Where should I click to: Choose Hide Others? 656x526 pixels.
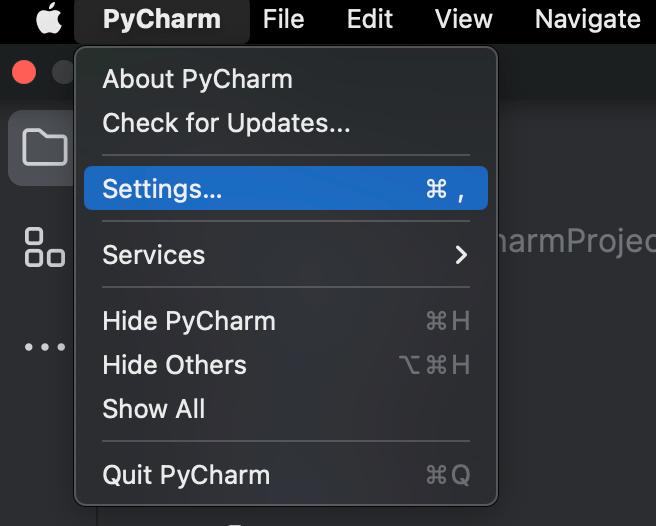[174, 365]
